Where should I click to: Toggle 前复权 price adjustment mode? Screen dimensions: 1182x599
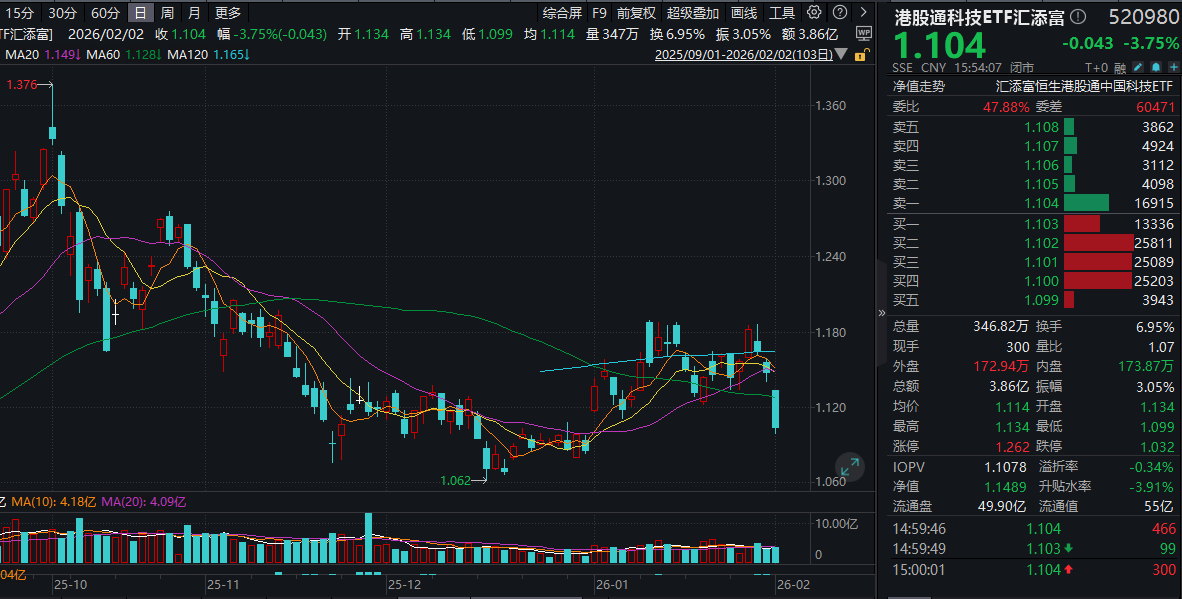[x=636, y=13]
